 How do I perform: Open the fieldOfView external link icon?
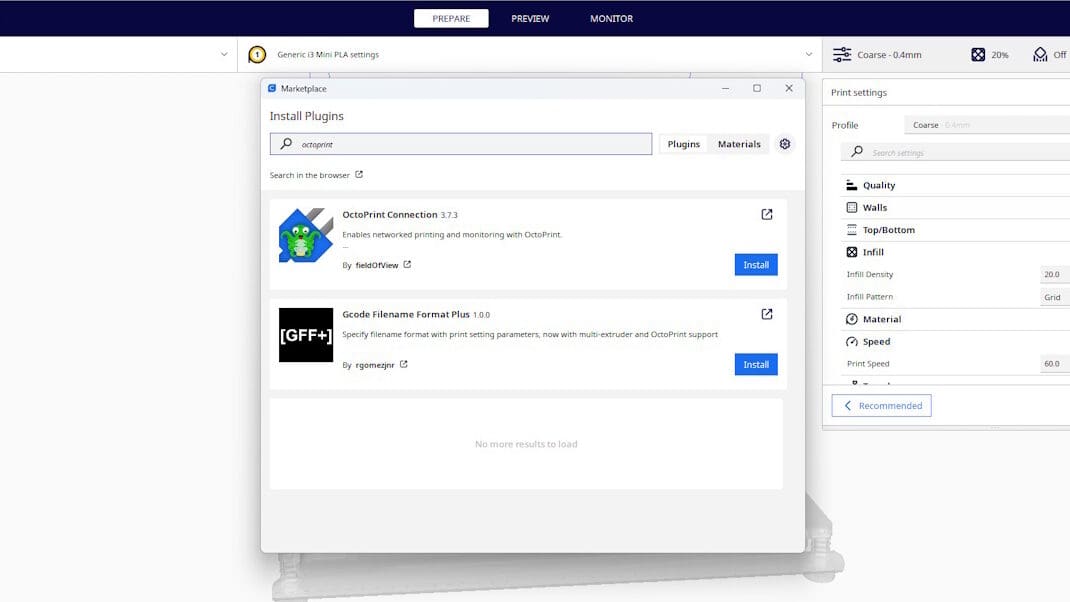click(407, 264)
